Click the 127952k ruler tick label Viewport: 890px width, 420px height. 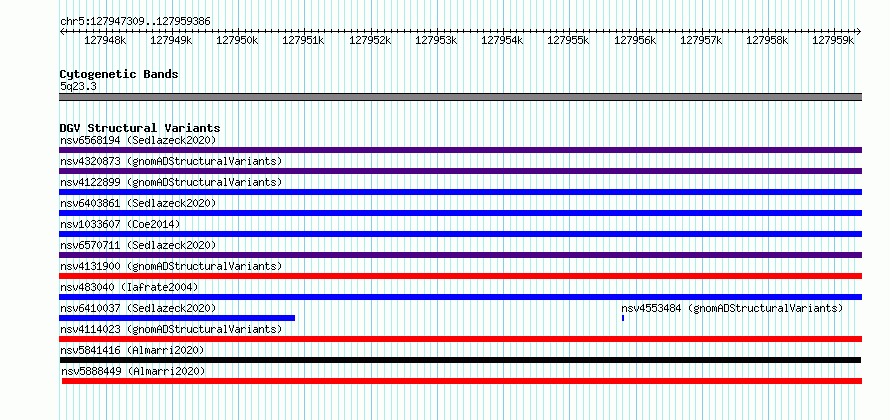pyautogui.click(x=370, y=40)
